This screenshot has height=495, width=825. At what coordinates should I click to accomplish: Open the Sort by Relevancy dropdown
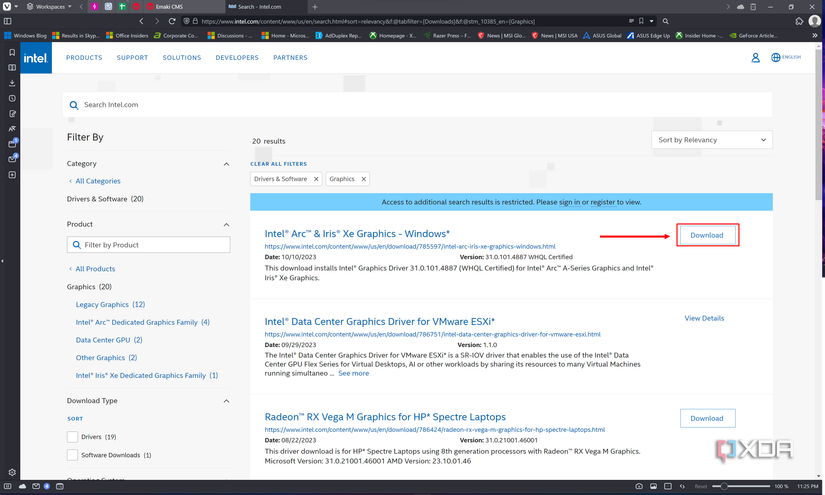click(712, 140)
